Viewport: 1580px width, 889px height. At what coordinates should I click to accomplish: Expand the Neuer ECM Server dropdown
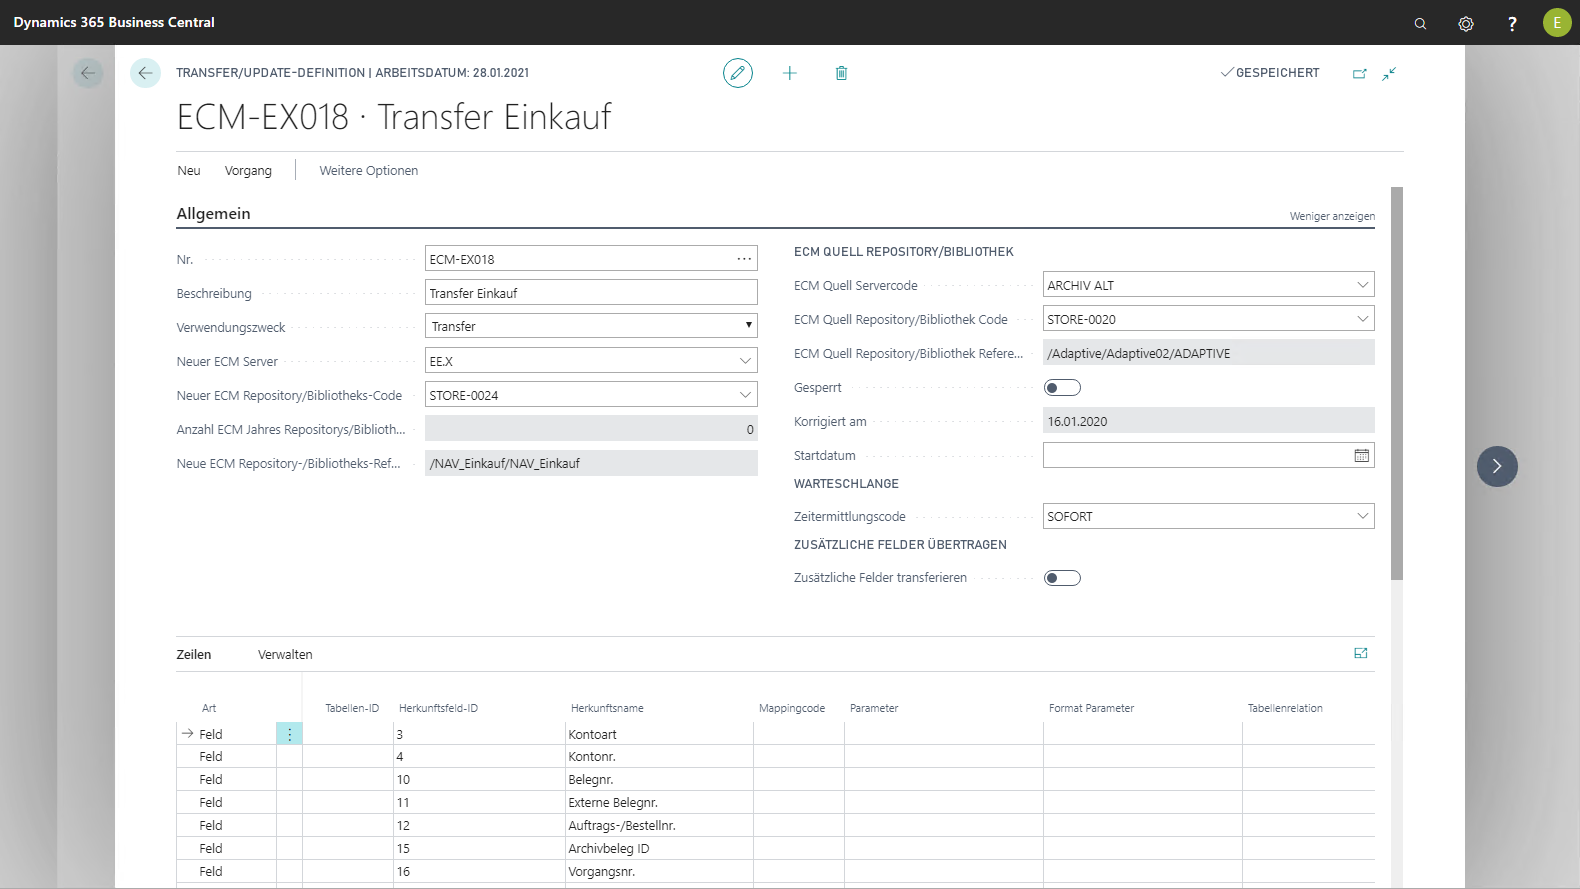[x=745, y=361]
